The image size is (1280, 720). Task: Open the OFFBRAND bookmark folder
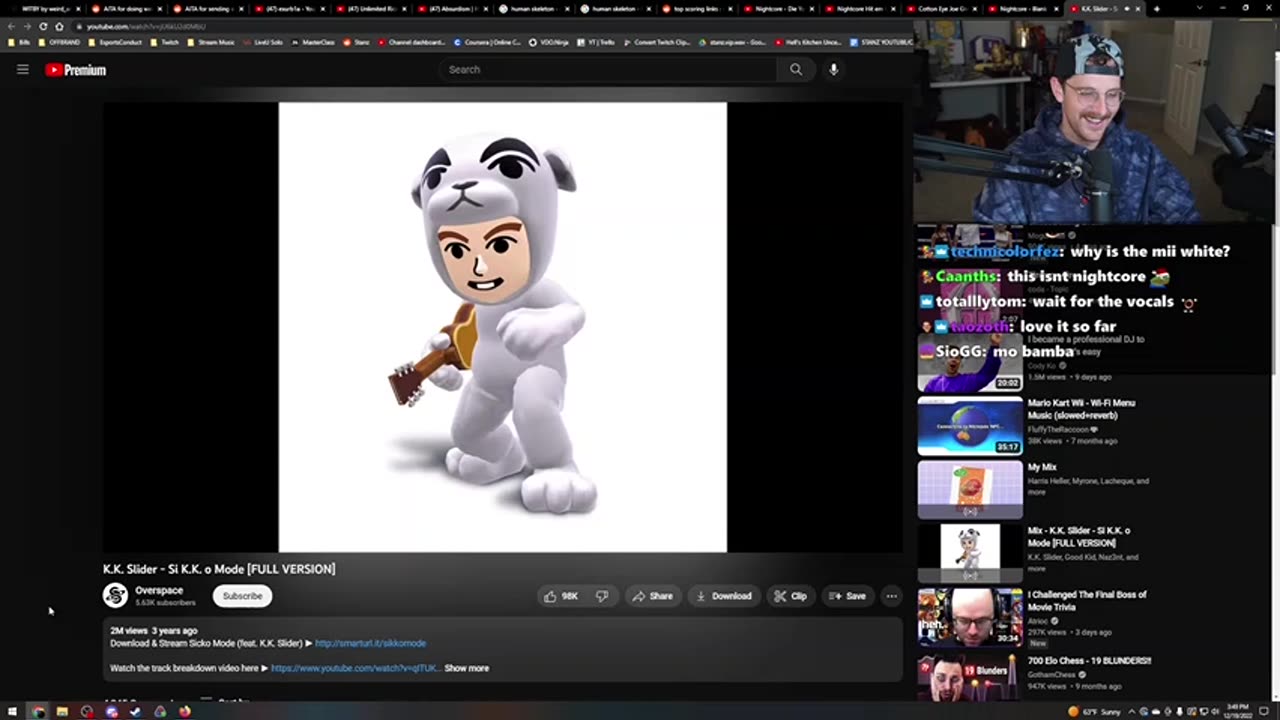[61, 42]
